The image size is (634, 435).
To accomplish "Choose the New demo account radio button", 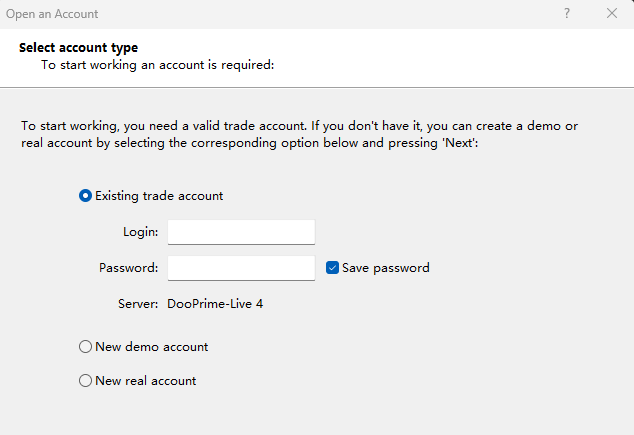I will (x=86, y=347).
